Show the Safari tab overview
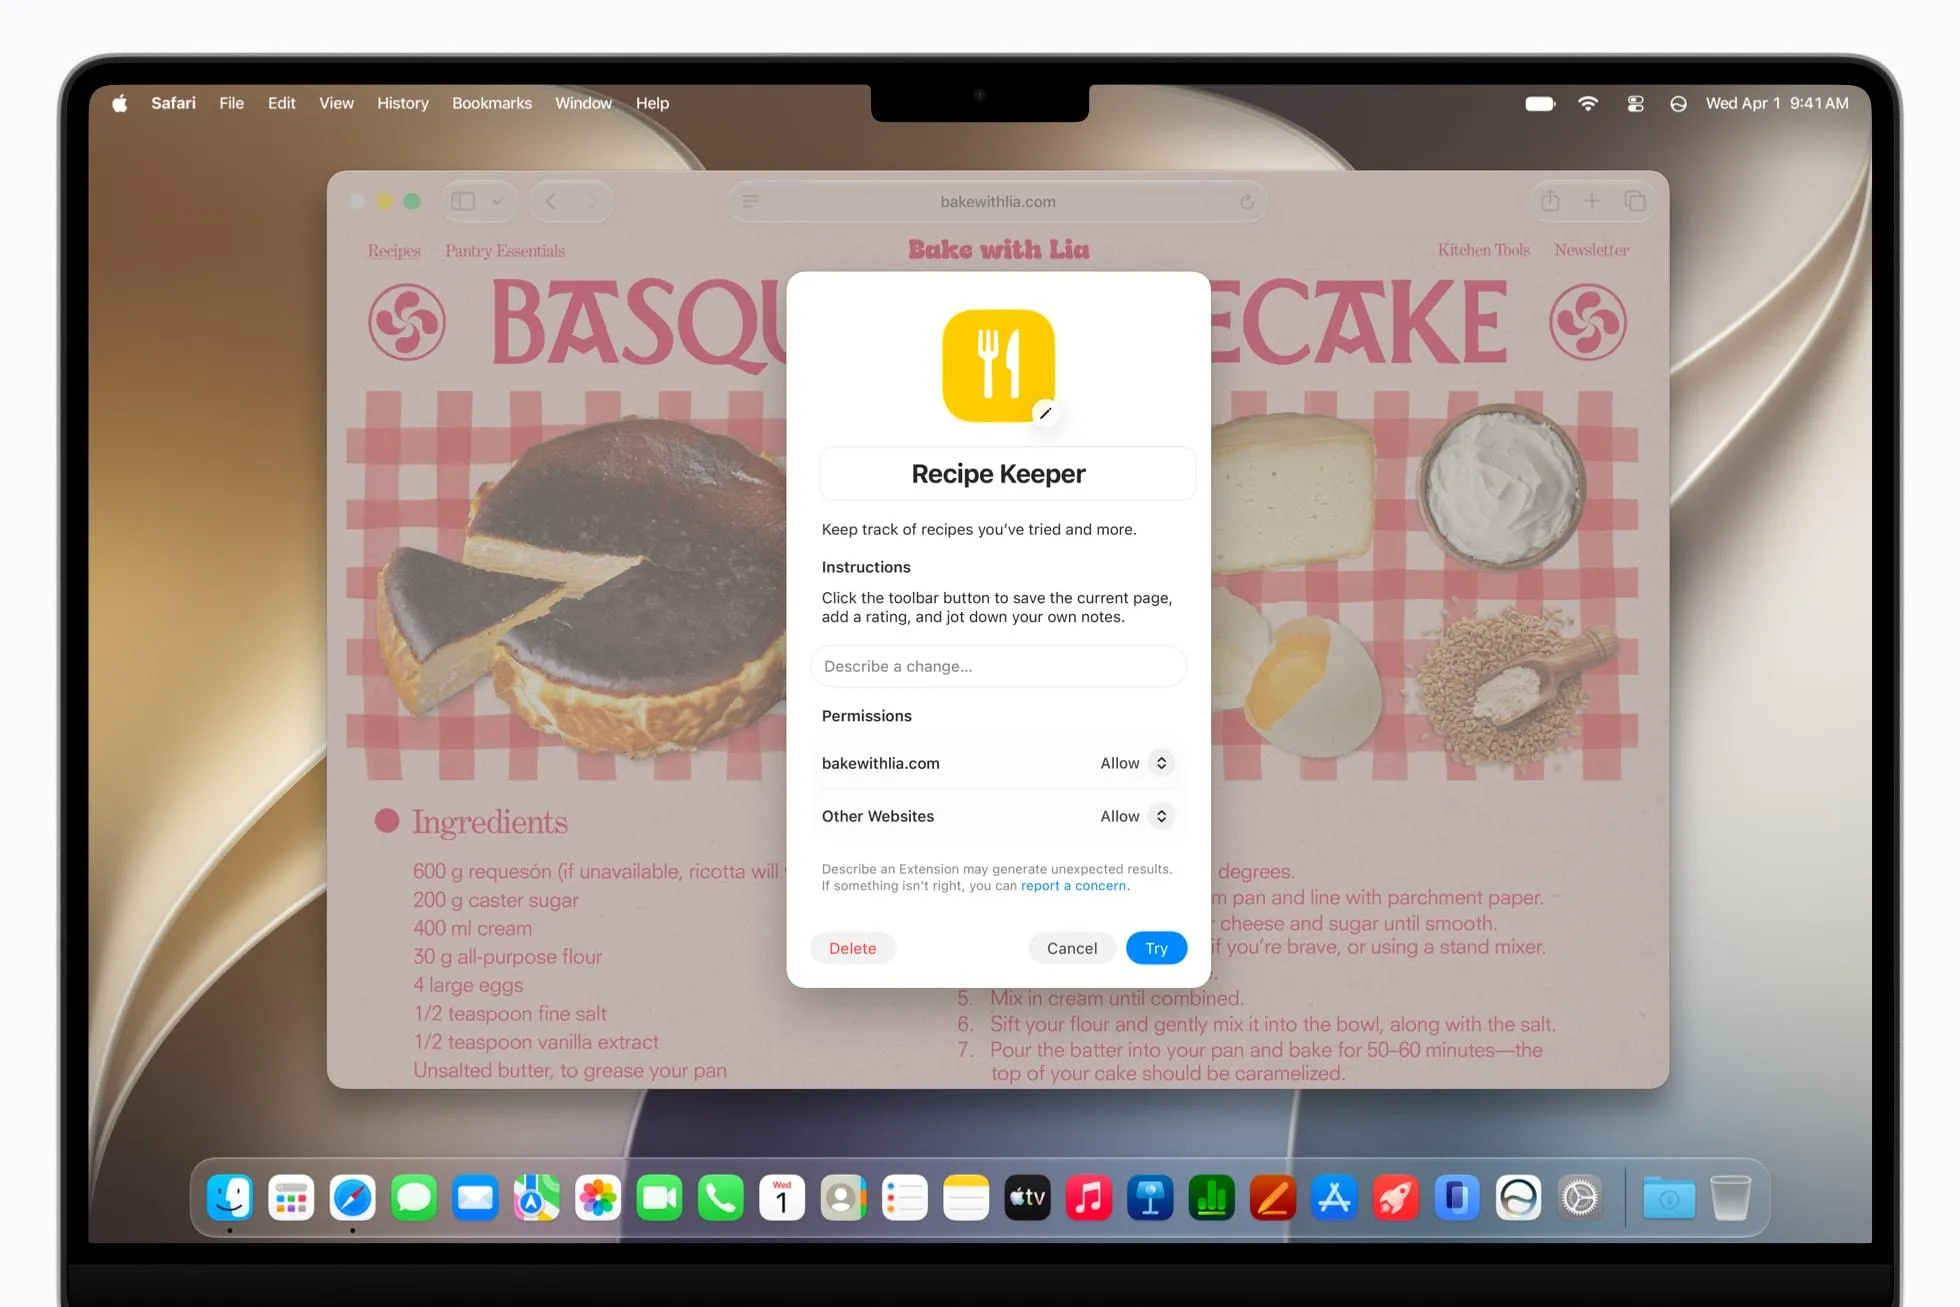This screenshot has width=1960, height=1307. [1635, 201]
